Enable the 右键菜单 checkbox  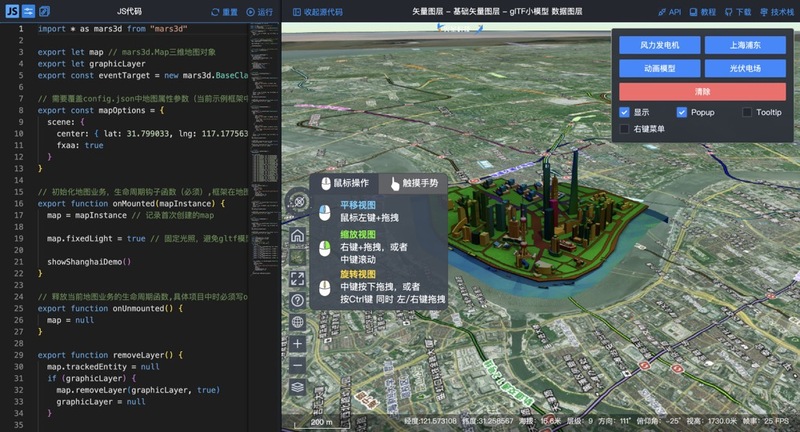coord(625,128)
